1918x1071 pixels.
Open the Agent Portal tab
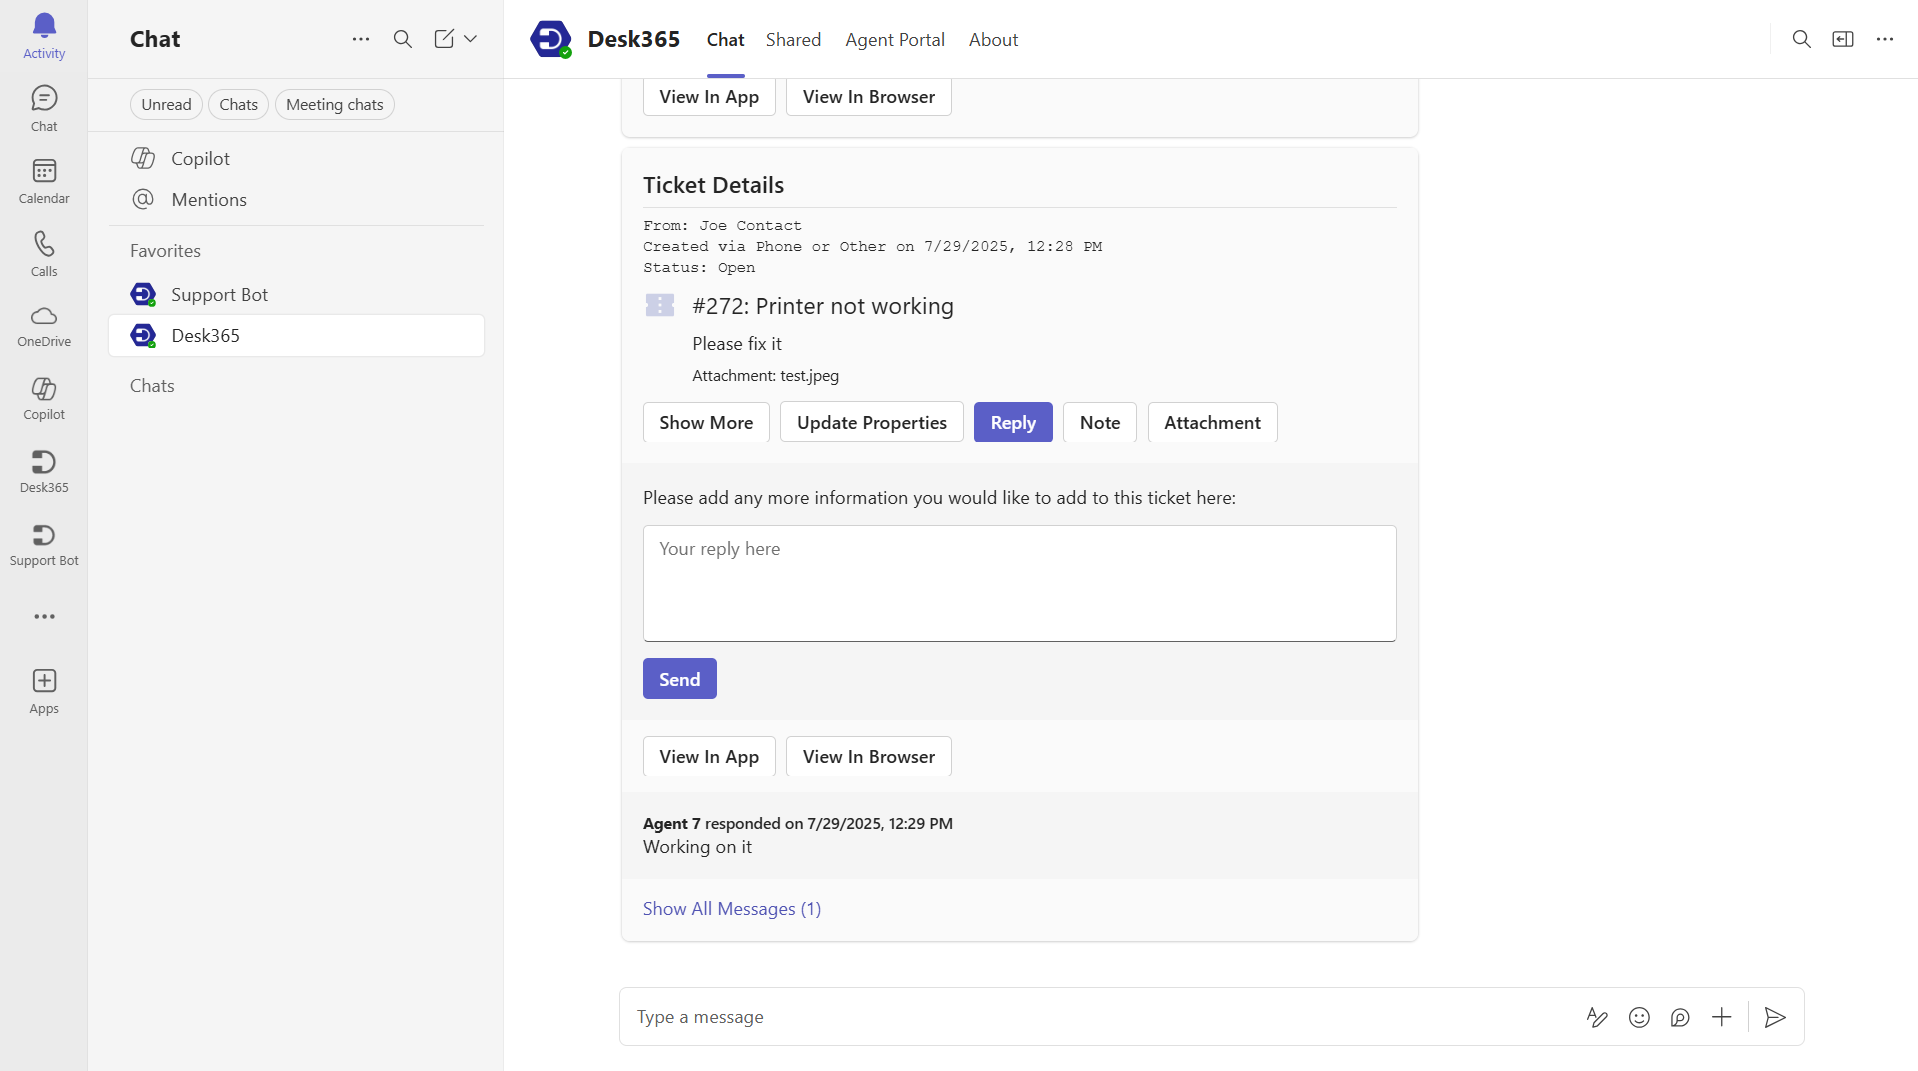pyautogui.click(x=894, y=40)
